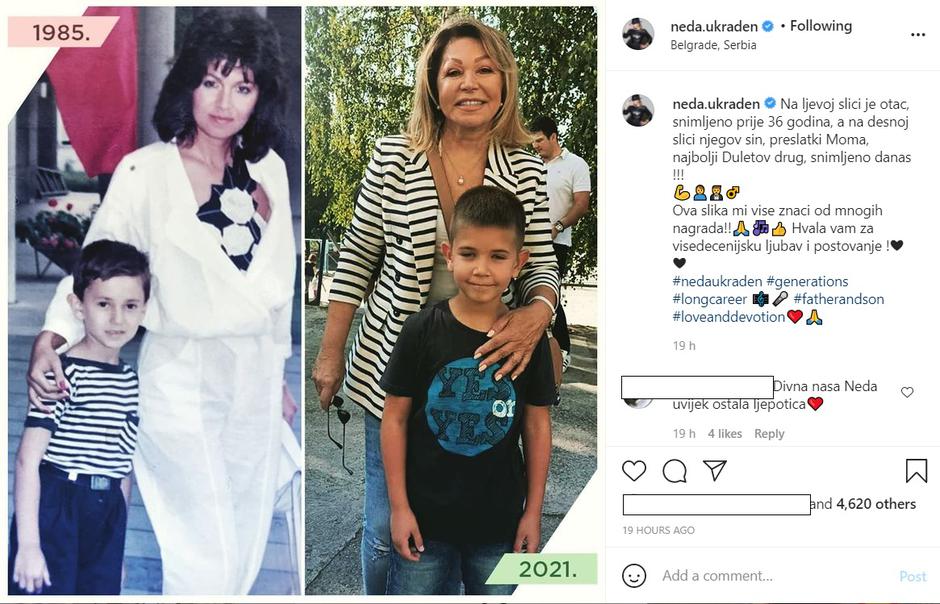Open the #loveanddevotion hashtag

pyautogui.click(x=728, y=317)
